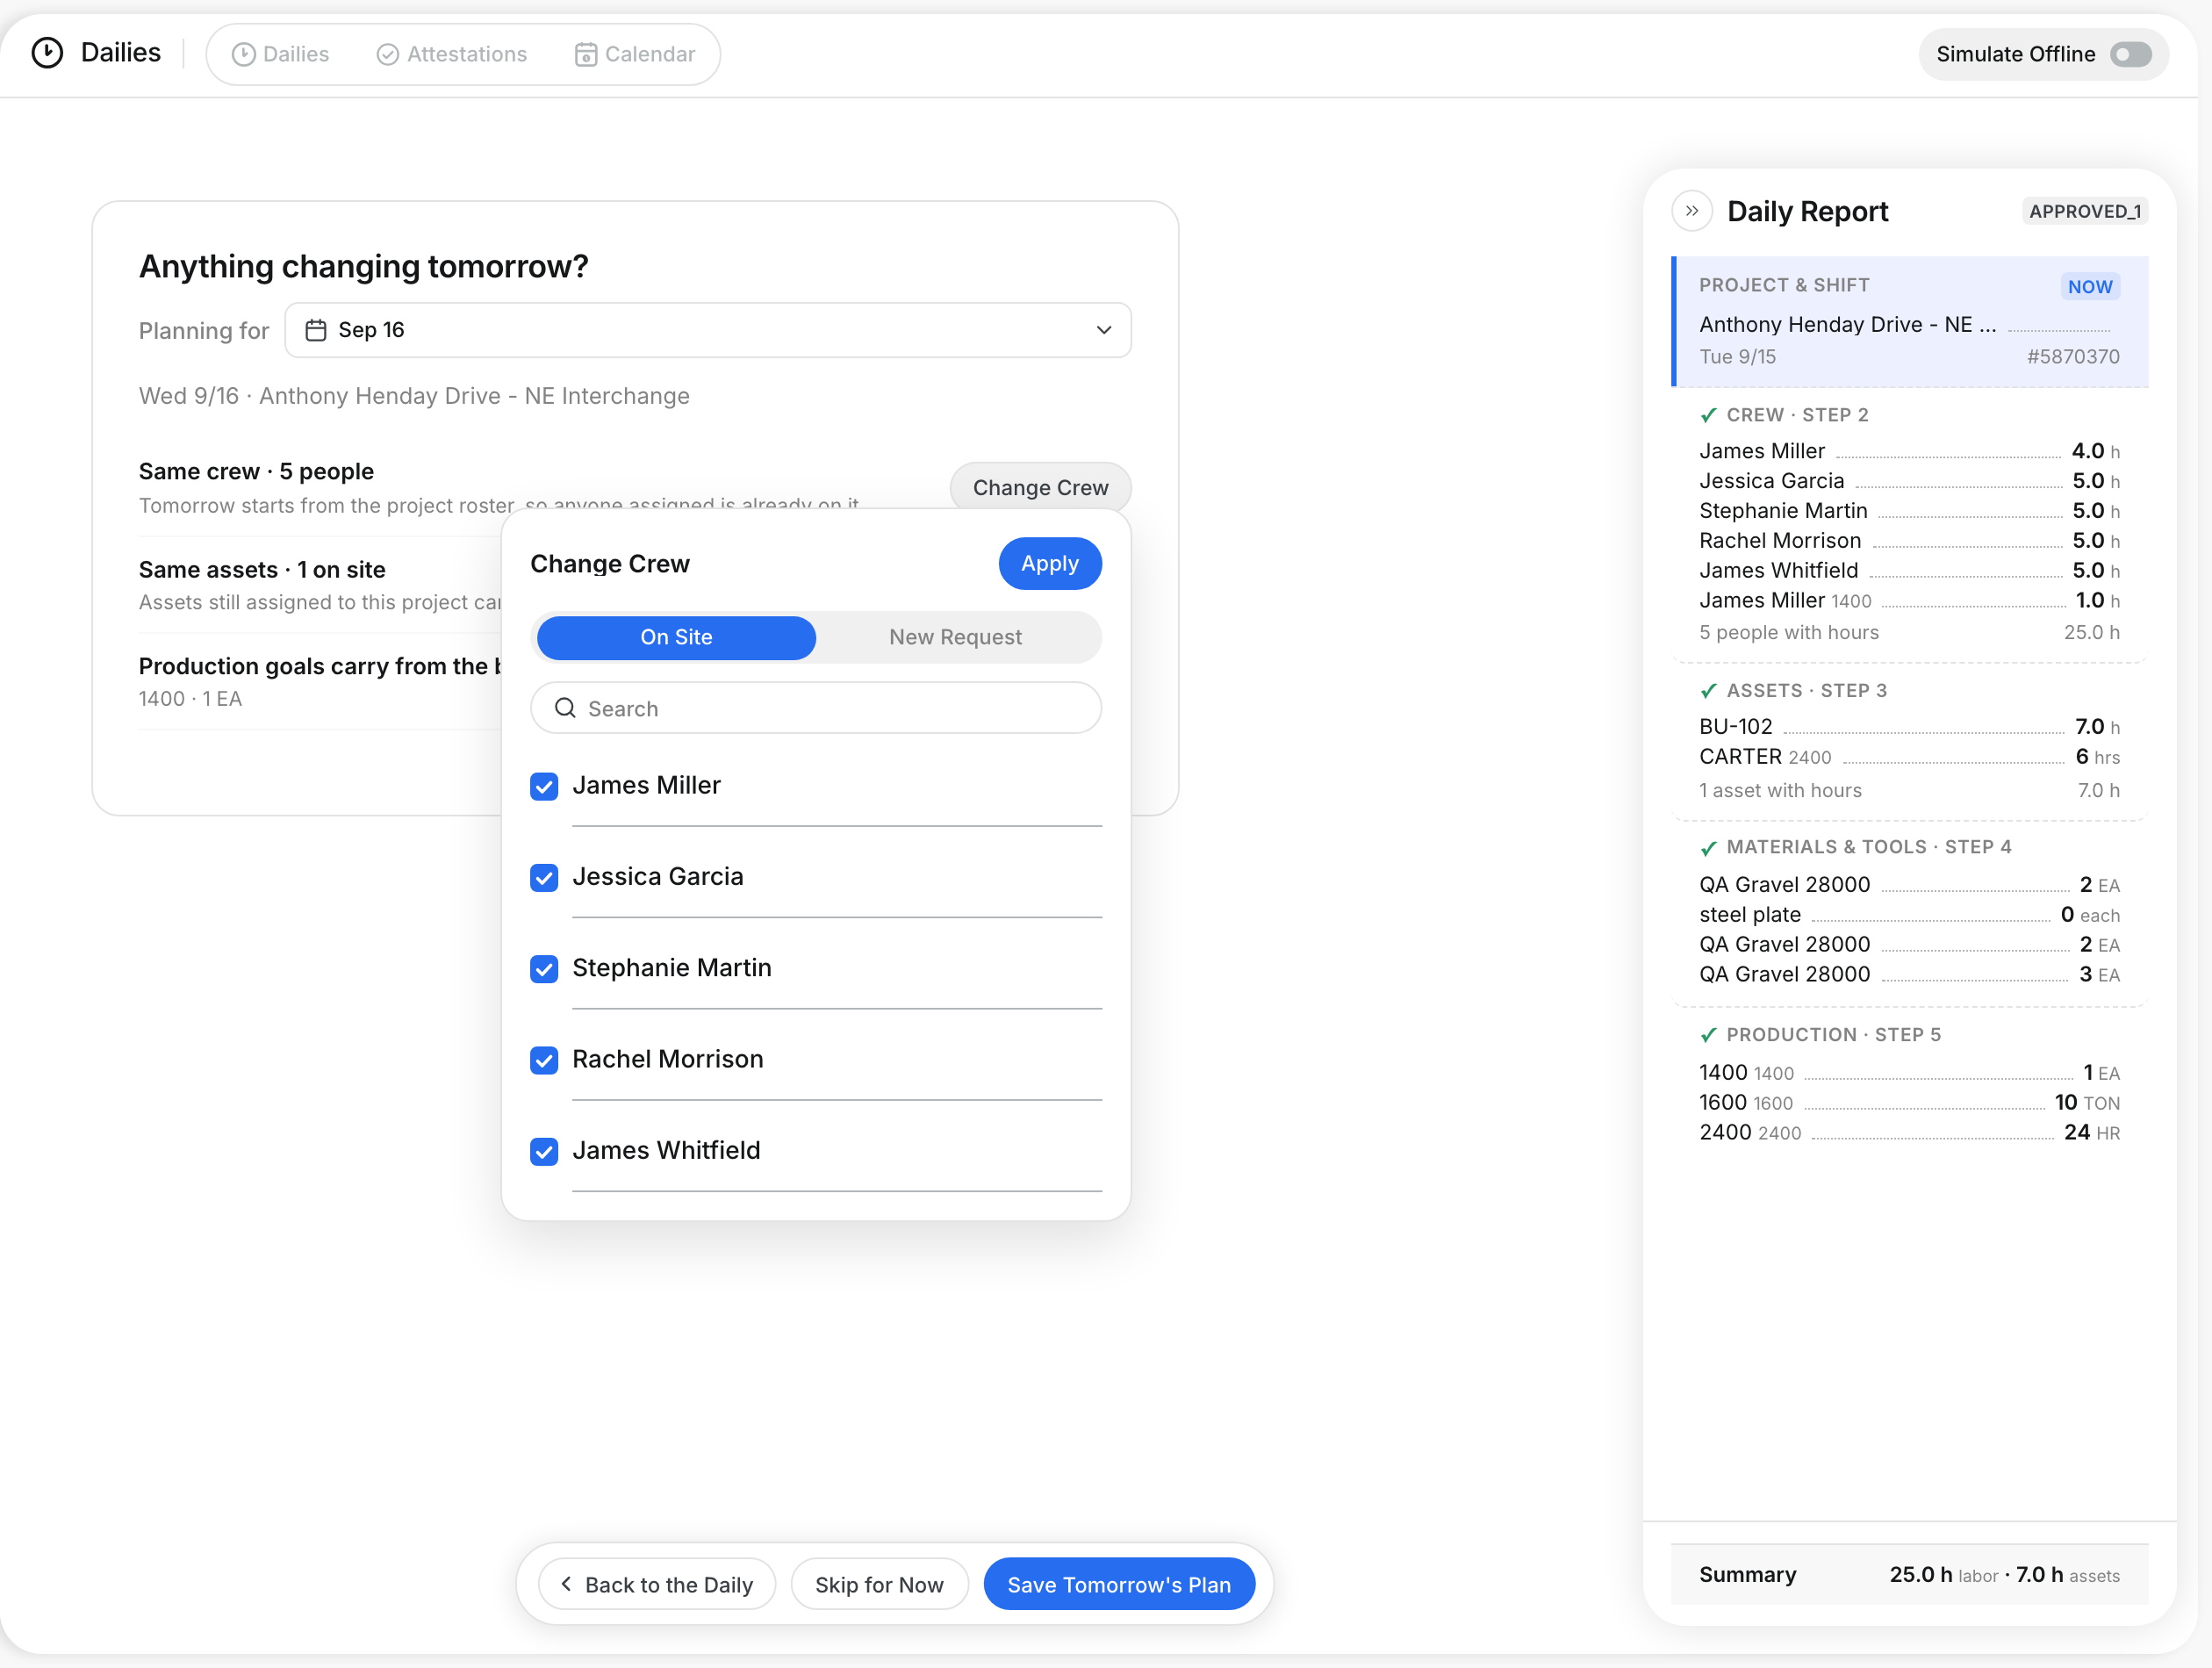Click 'Same assets · 1 on site' heading

[262, 569]
